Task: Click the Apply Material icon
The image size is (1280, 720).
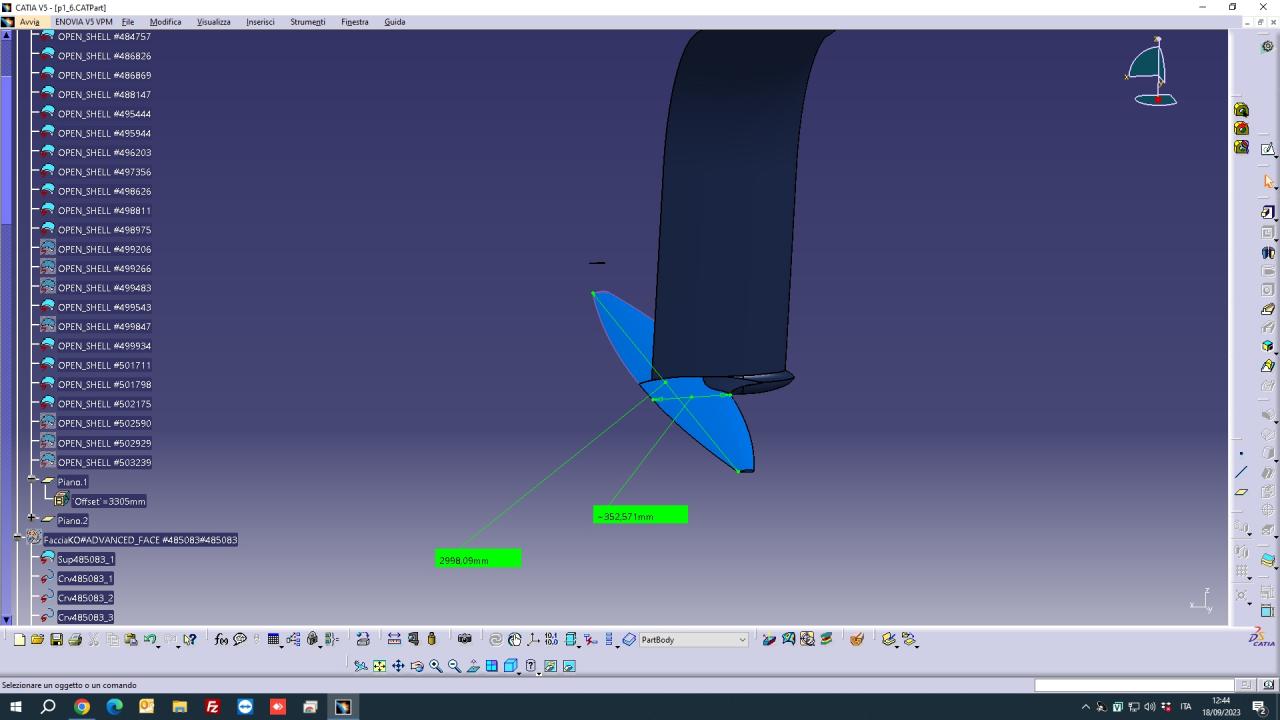Action: point(857,640)
